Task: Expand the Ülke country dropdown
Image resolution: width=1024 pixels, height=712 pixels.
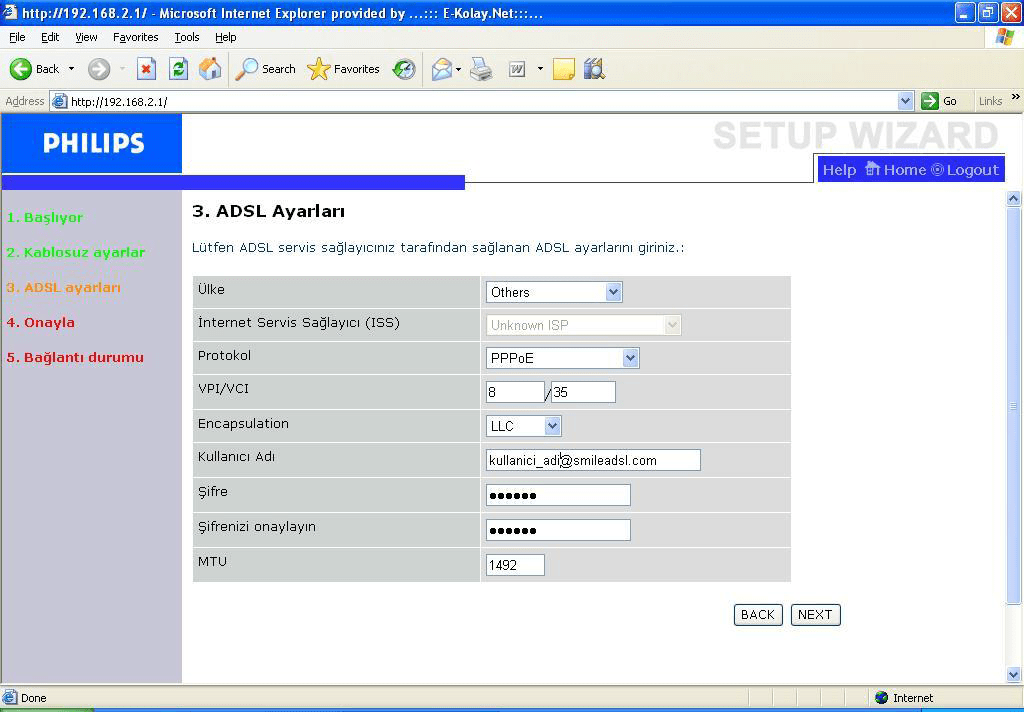Action: tap(613, 292)
